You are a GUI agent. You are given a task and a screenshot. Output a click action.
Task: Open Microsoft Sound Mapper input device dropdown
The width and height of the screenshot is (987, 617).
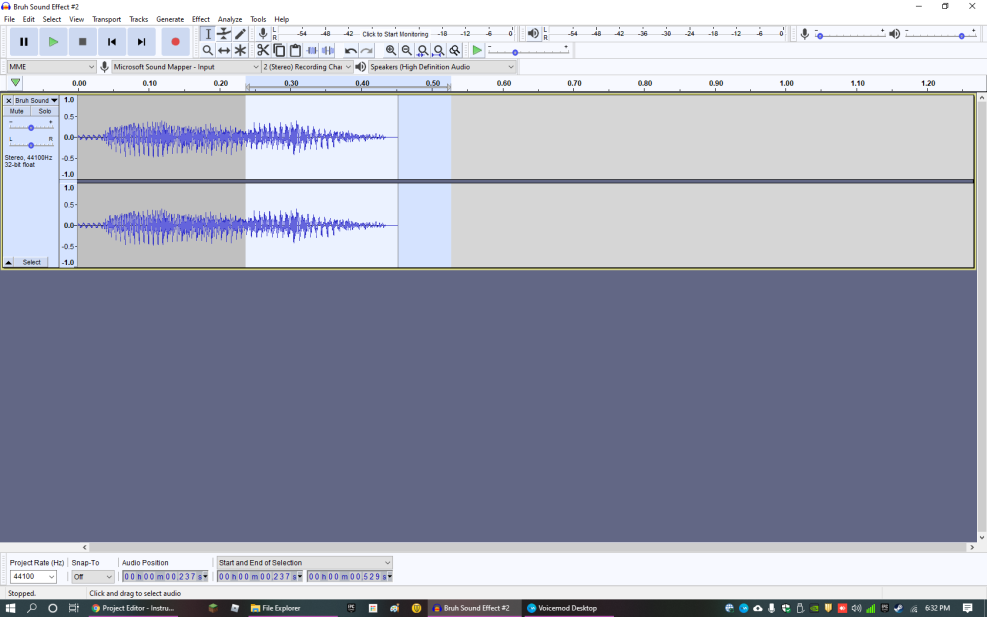pos(186,67)
